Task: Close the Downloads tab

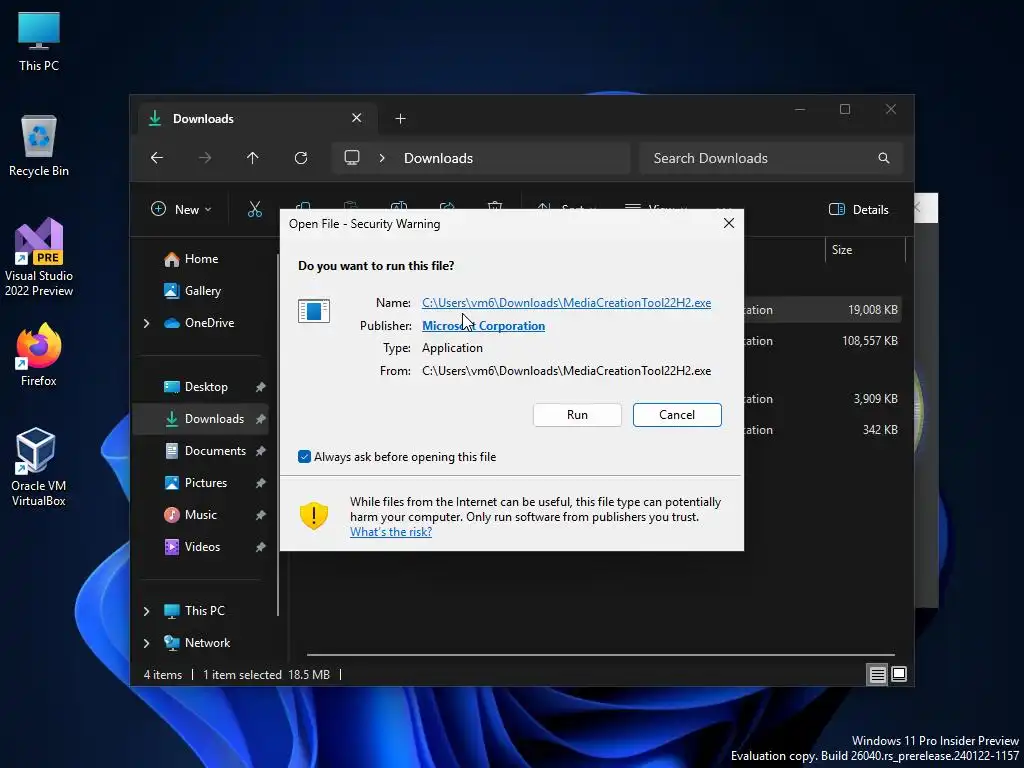Action: point(357,118)
